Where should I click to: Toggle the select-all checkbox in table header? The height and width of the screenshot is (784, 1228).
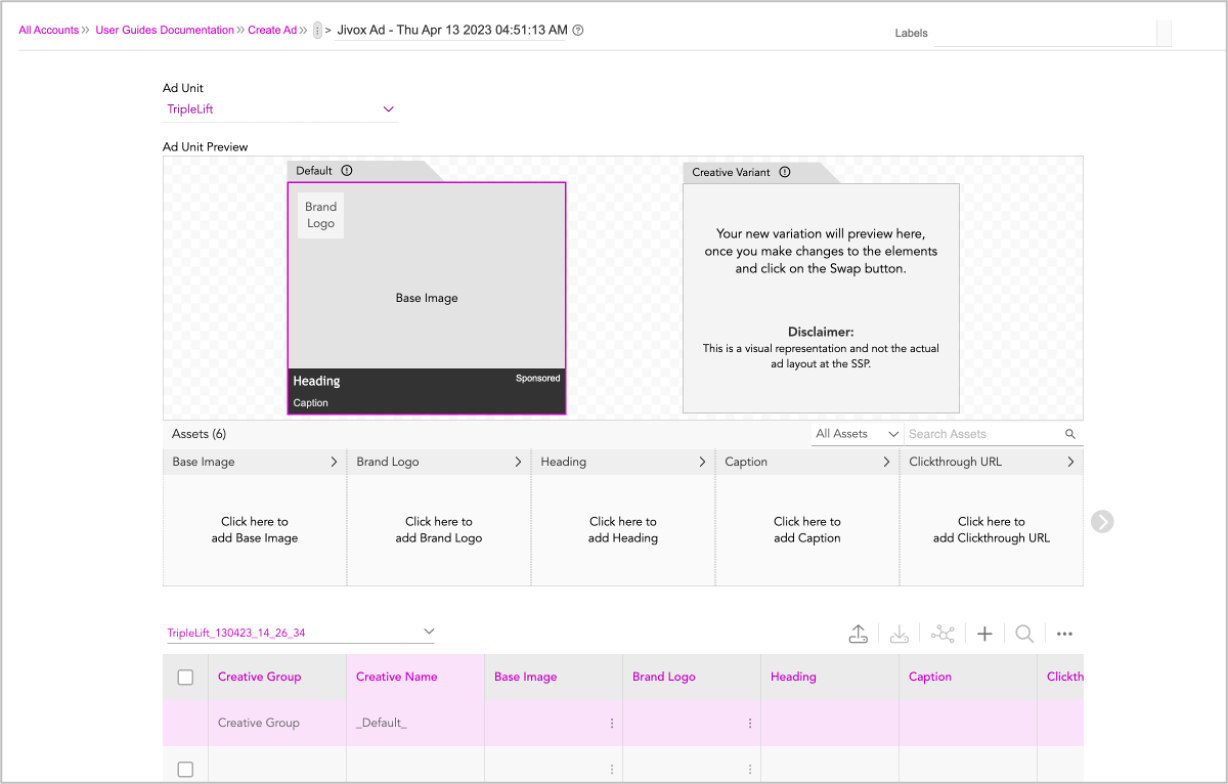coord(185,677)
